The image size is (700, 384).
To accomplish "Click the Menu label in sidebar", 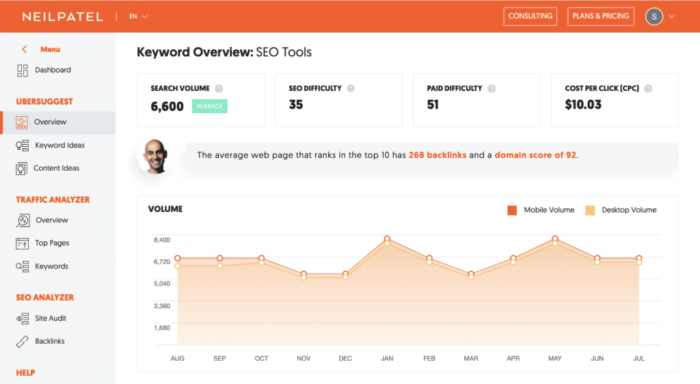I will (x=50, y=50).
